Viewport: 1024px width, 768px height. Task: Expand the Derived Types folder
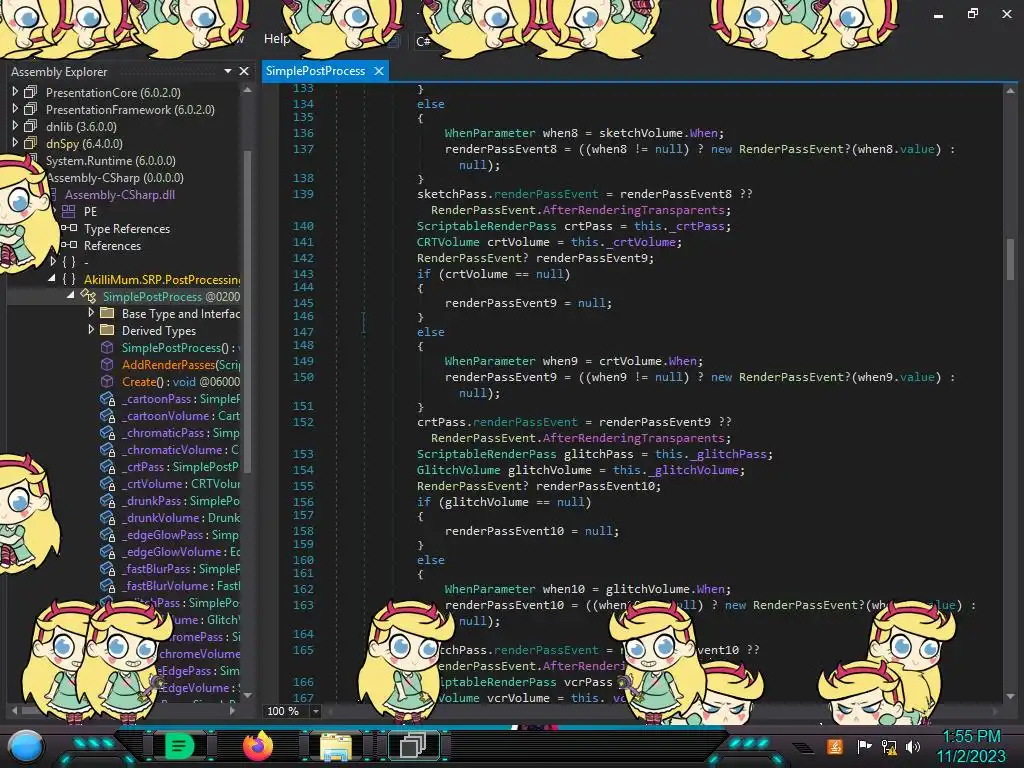(x=91, y=330)
